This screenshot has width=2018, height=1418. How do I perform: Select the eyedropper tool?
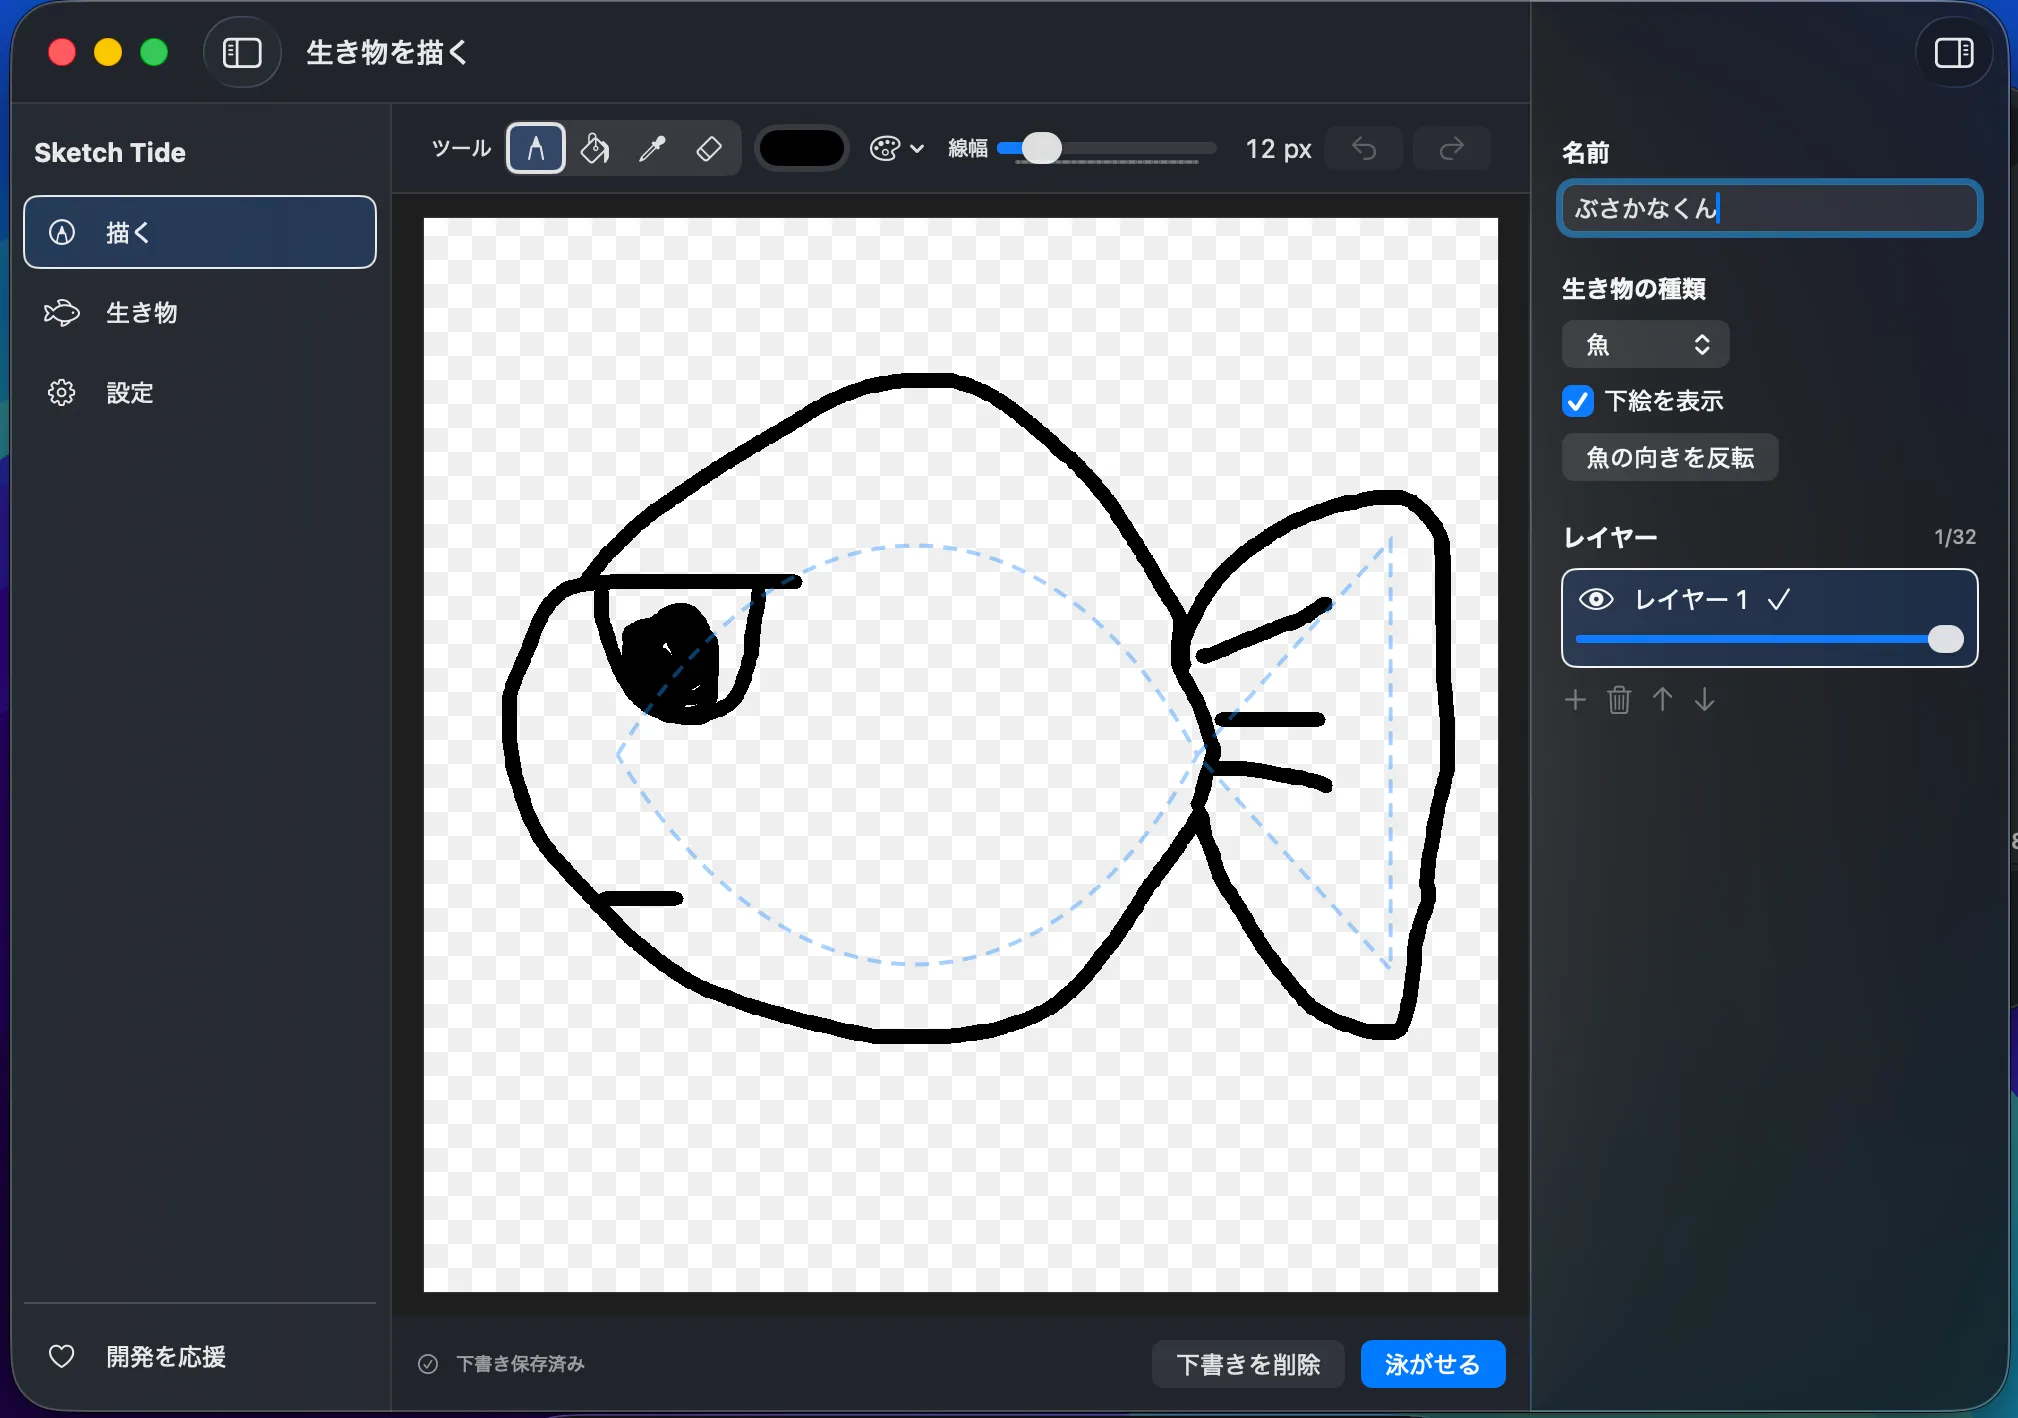pyautogui.click(x=652, y=149)
